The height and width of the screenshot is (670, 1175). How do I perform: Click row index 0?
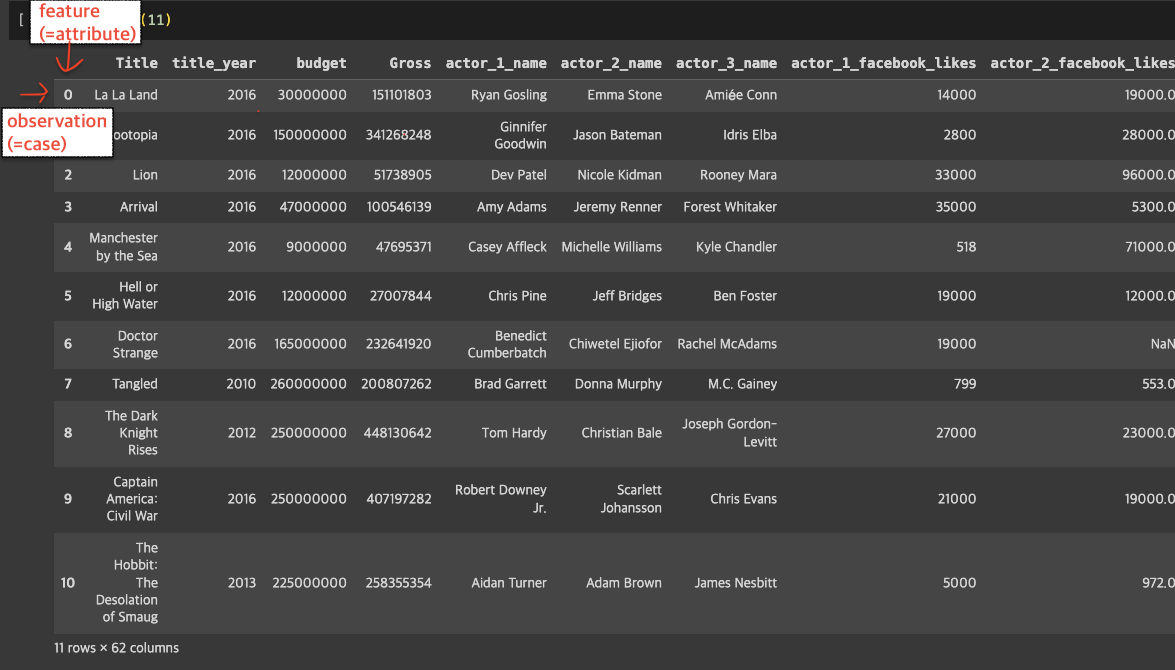coord(68,95)
